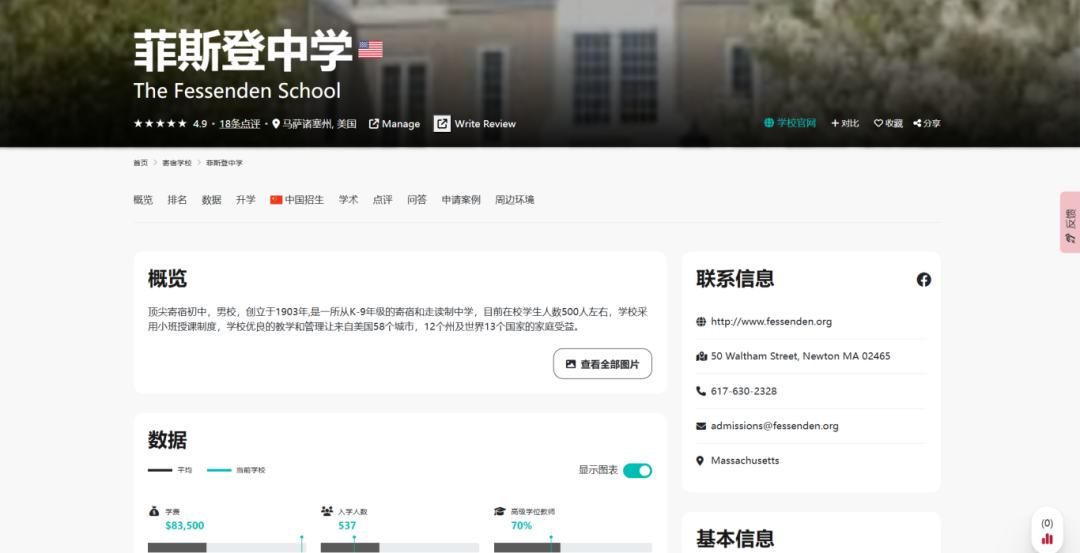
Task: Click the 平均 legend label
Action: pos(185,470)
